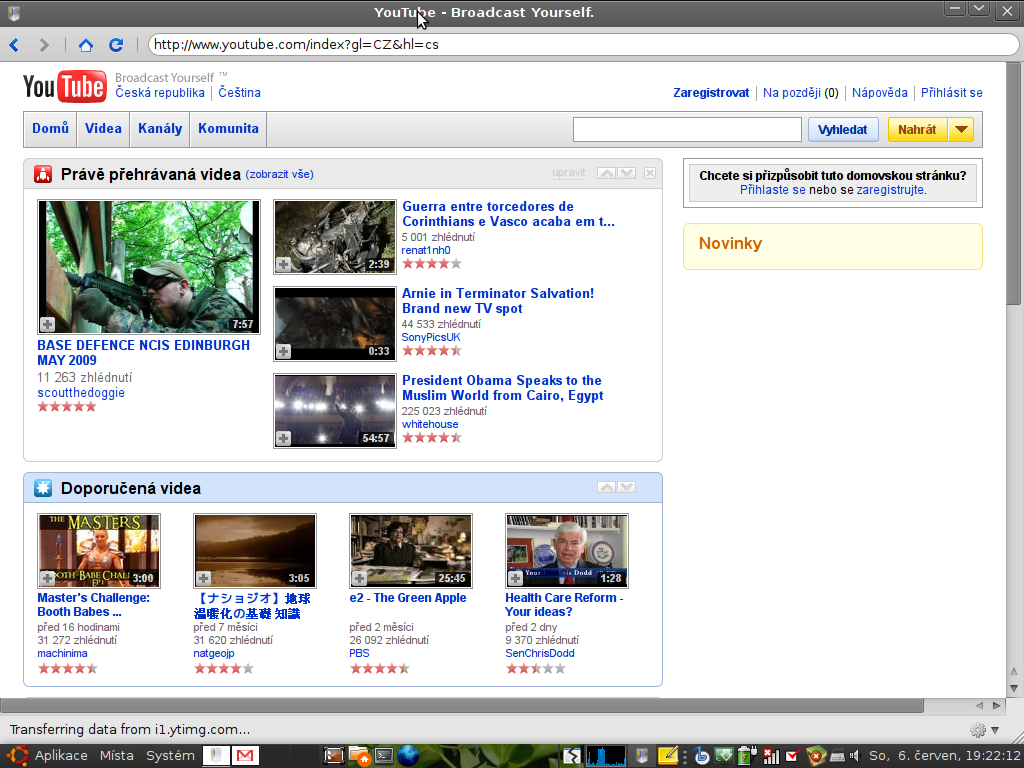Image resolution: width=1024 pixels, height=768 pixels.
Task: Play the Japanese natgeojp video thumbnail
Action: tap(255, 551)
